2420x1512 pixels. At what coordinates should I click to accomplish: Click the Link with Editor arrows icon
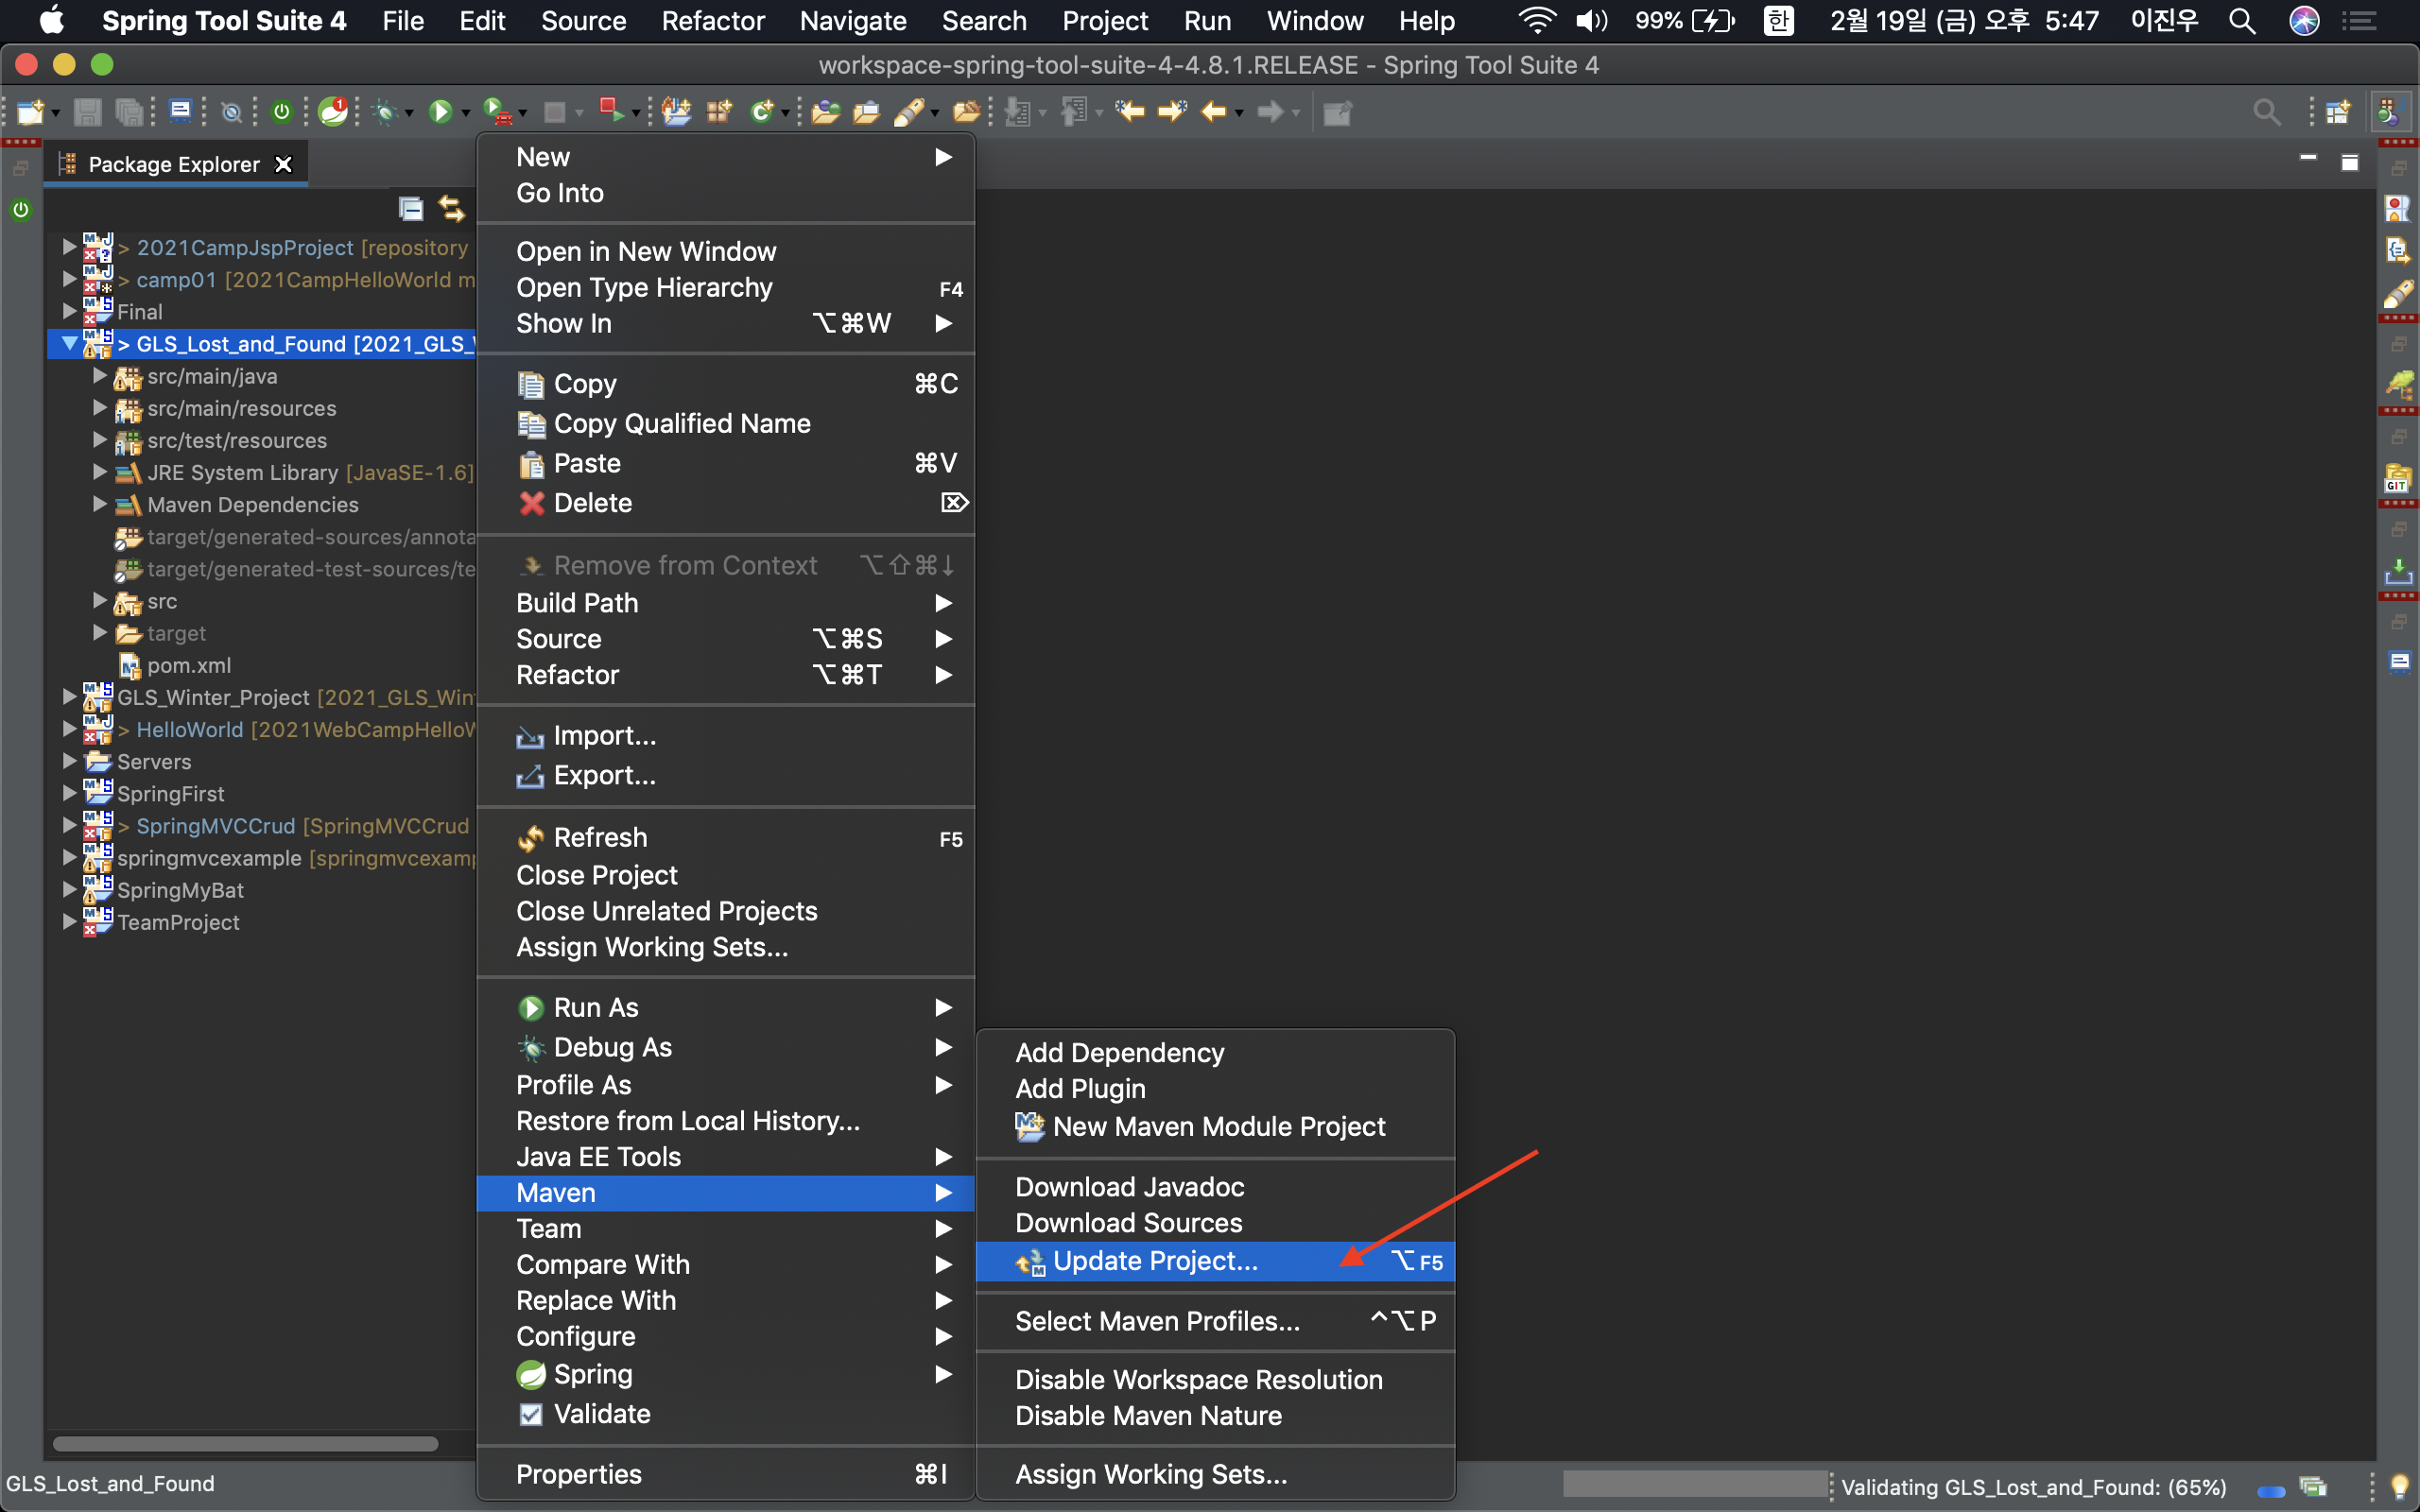tap(452, 208)
